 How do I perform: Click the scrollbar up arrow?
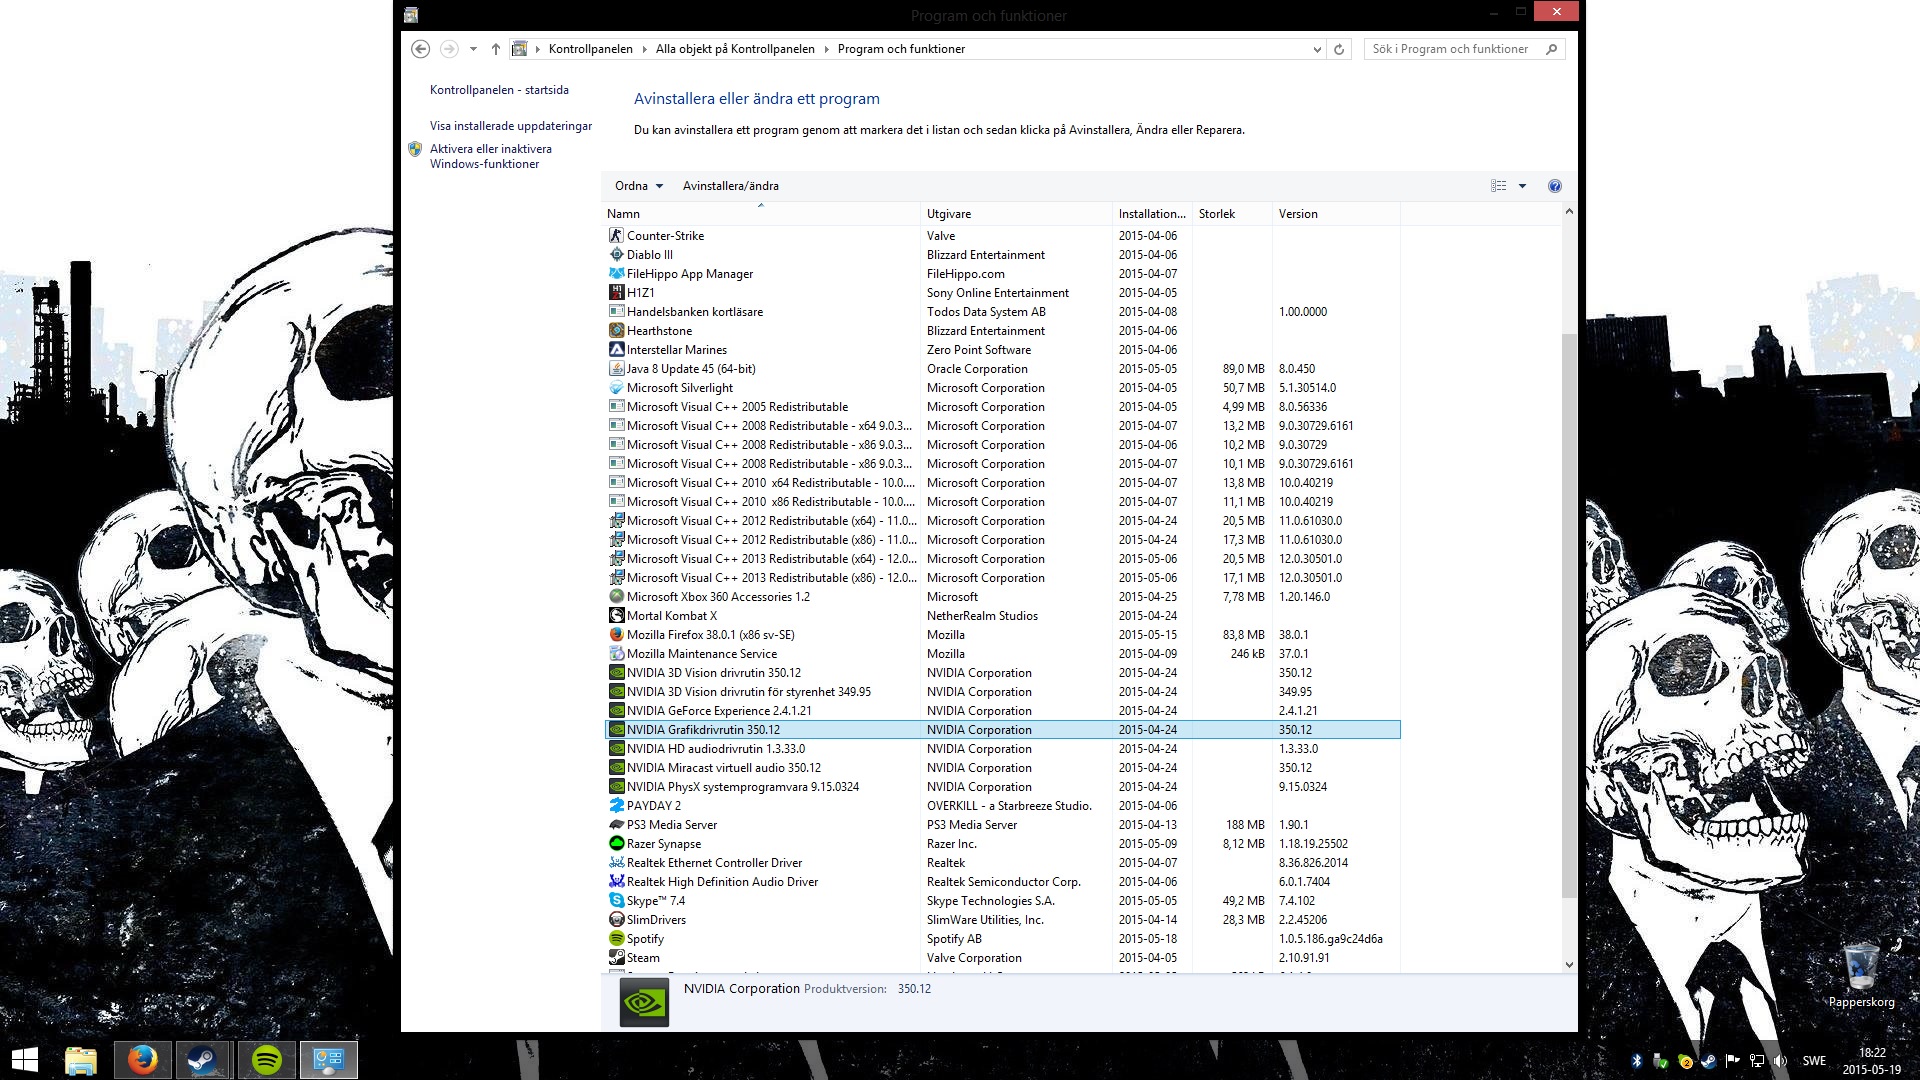[1568, 212]
